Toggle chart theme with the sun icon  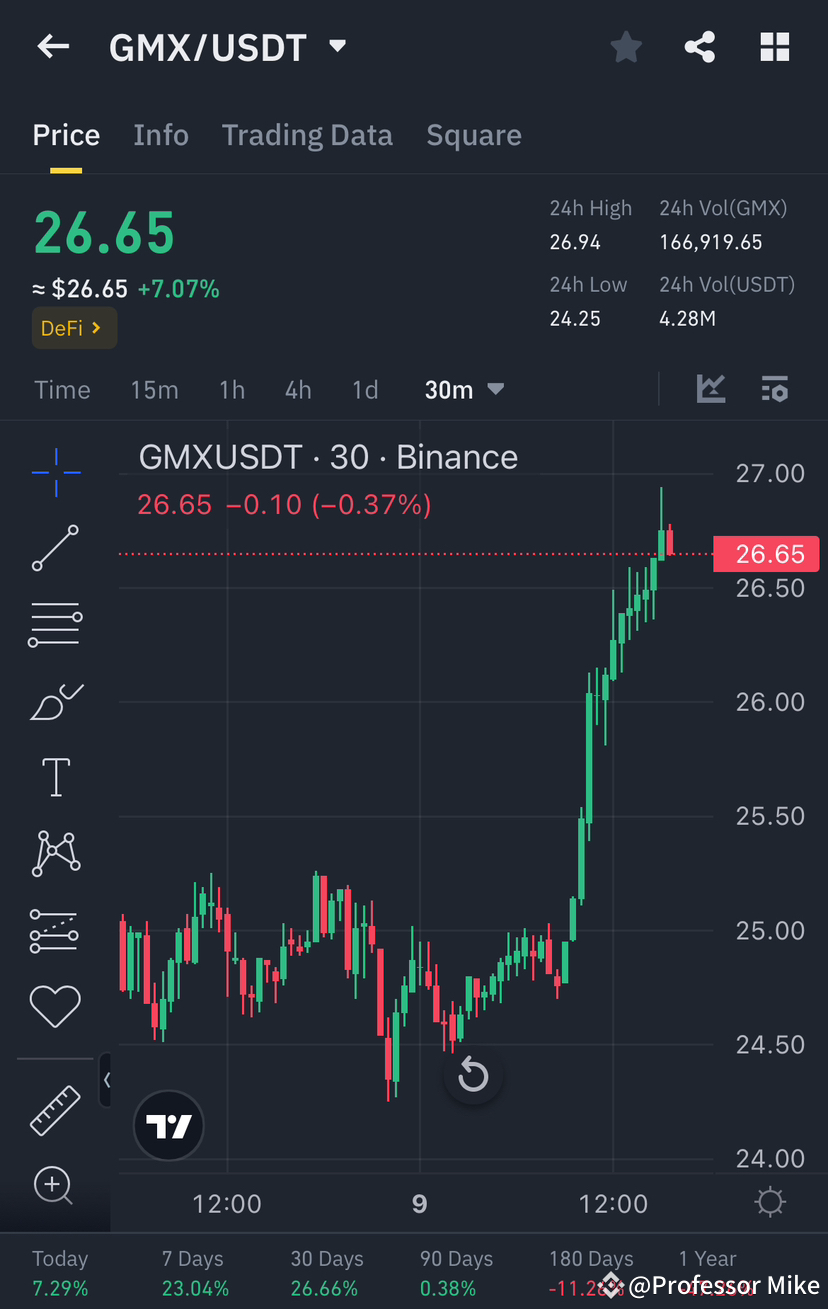tap(769, 1203)
